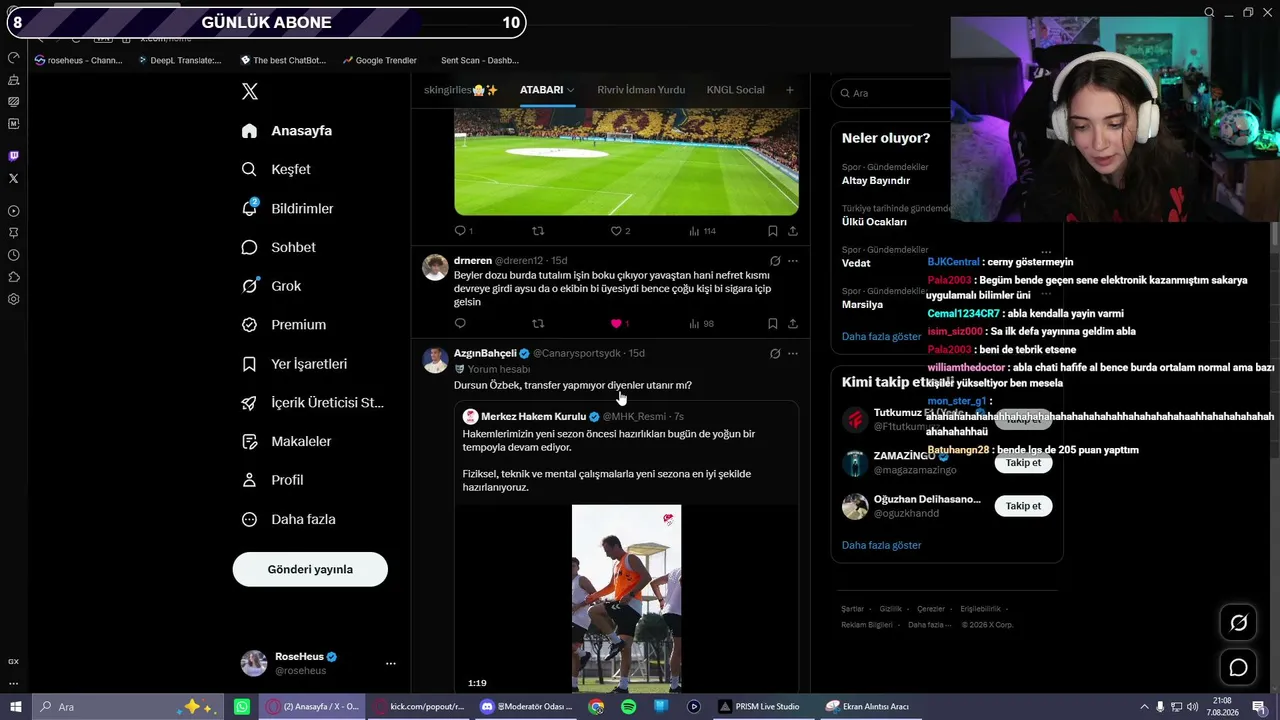
Task: Open Grok actions on AzgınBahçeli's post
Action: [775, 354]
